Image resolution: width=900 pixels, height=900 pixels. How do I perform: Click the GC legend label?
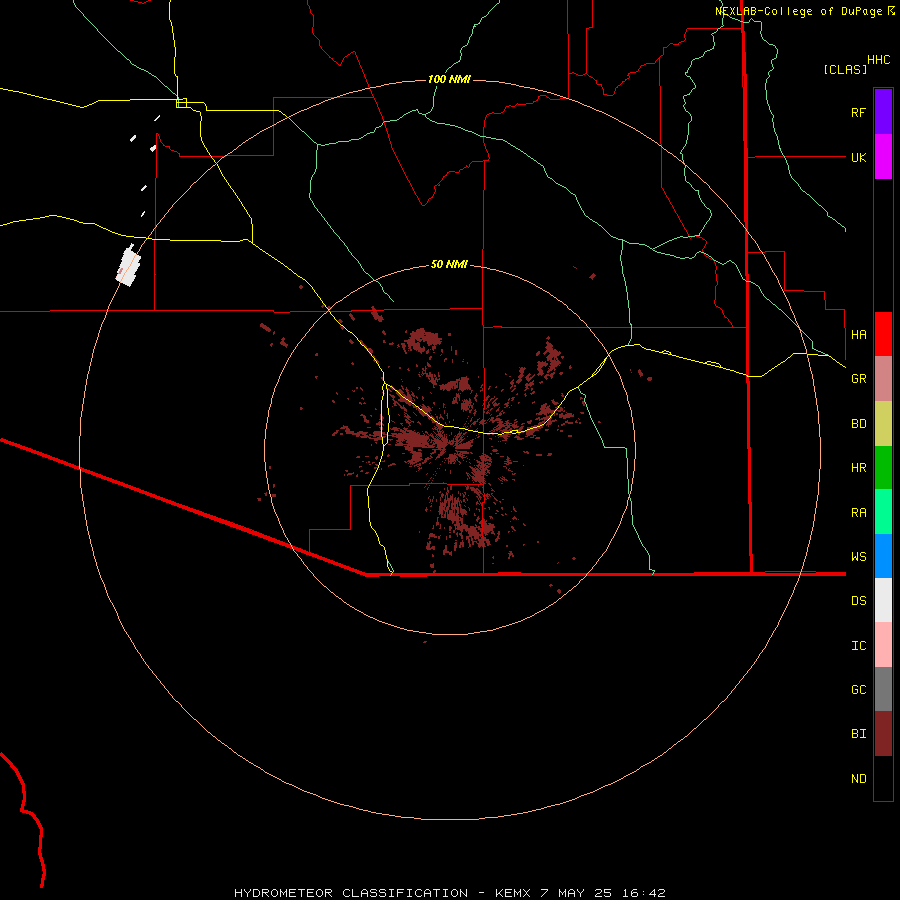coord(858,690)
